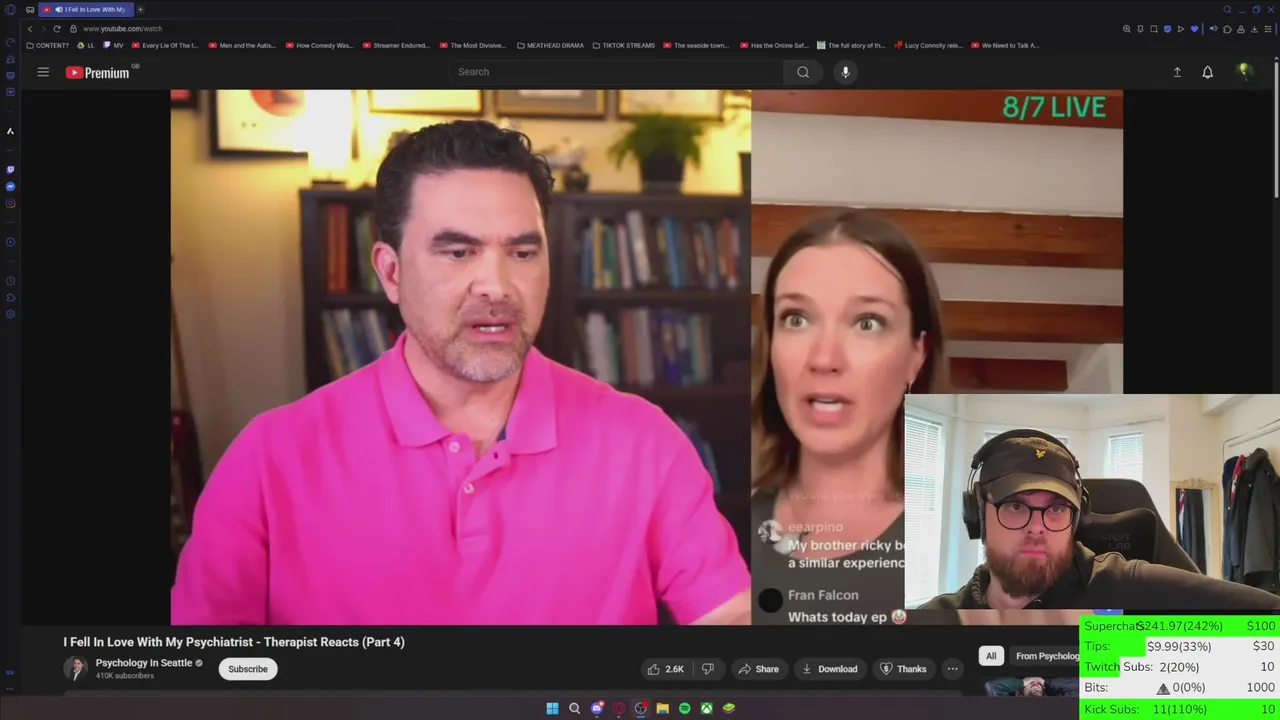
Task: Open The full story of th bookmark
Action: click(851, 45)
